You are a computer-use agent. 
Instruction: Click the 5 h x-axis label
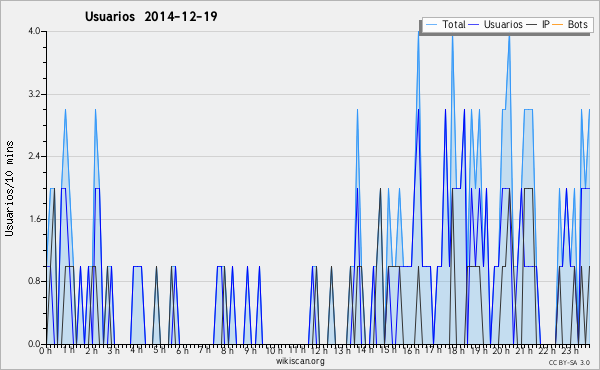click(159, 350)
